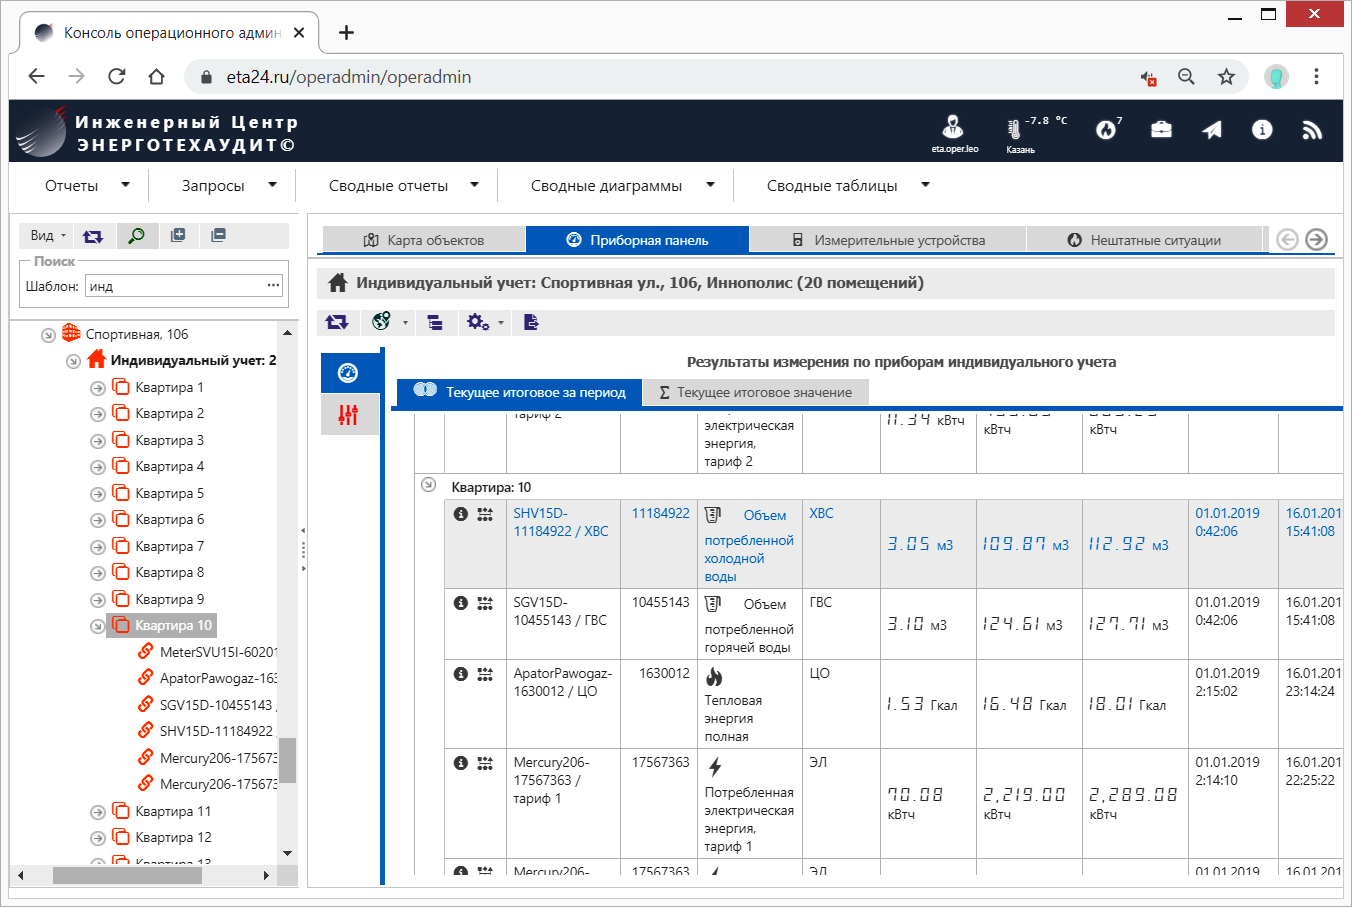
Task: Click info icon for ApatorPawogaz-1630012 row
Action: point(461,674)
